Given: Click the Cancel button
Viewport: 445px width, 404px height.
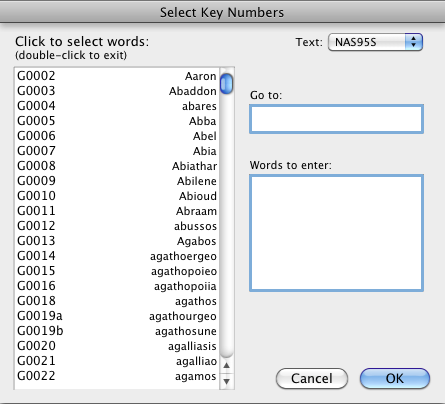Looking at the screenshot, I should click(312, 378).
